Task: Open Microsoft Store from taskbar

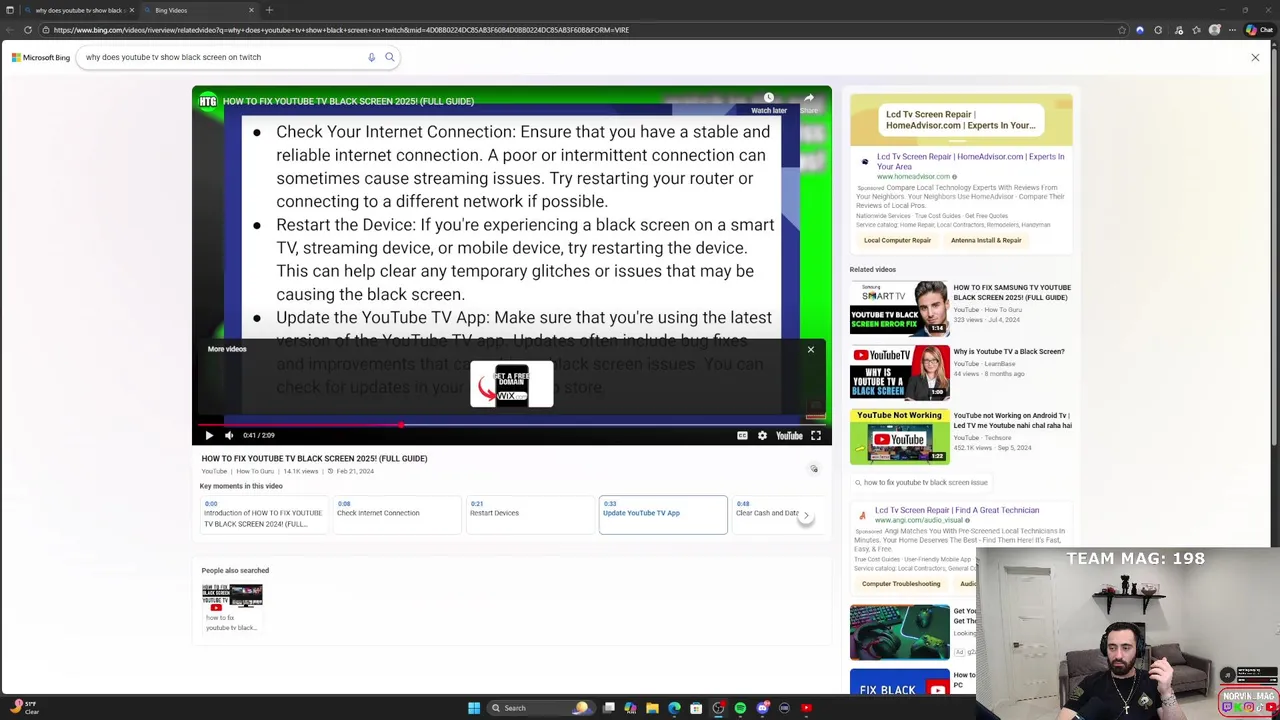Action: [696, 708]
